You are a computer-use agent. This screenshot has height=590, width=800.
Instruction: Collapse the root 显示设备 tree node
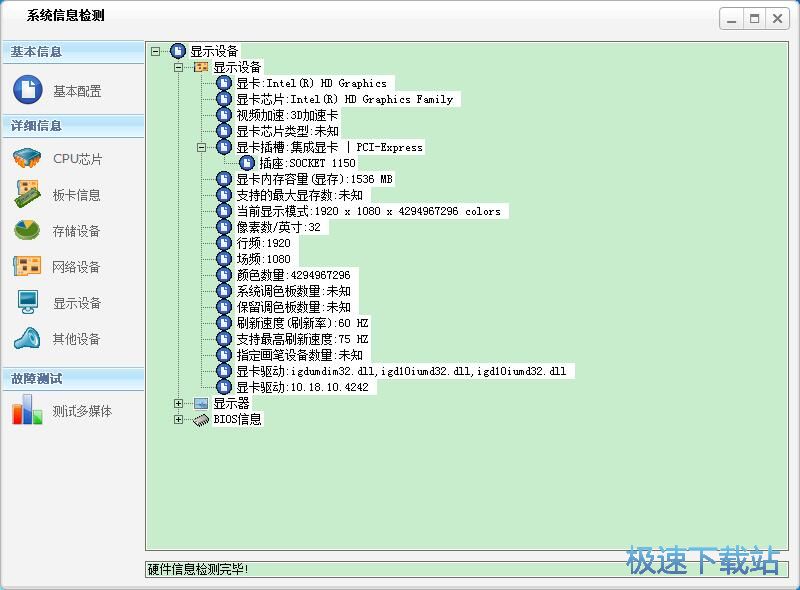[x=155, y=51]
